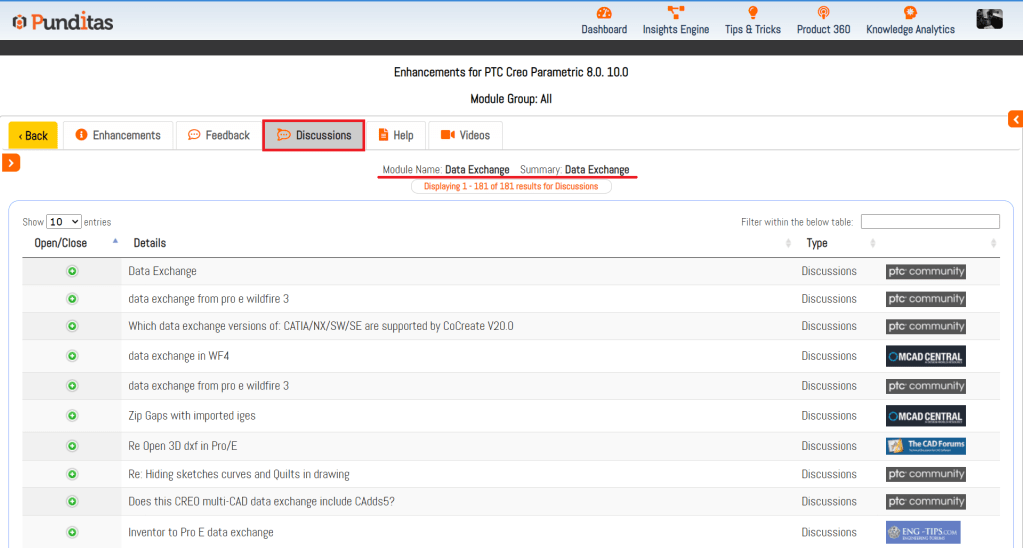This screenshot has height=548, width=1023.
Task: Open the Videos tab
Action: tap(465, 136)
